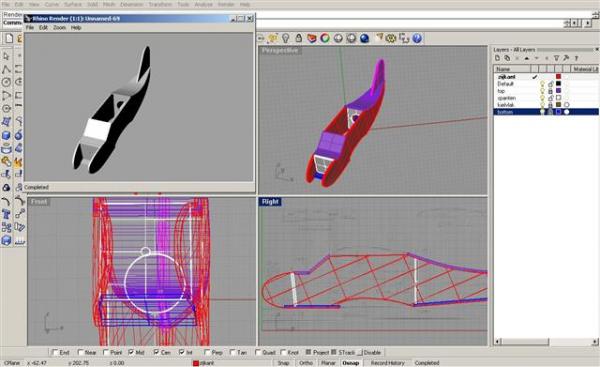Open the Zoom menu in Rhino Render window
The image size is (600, 367).
[59, 28]
